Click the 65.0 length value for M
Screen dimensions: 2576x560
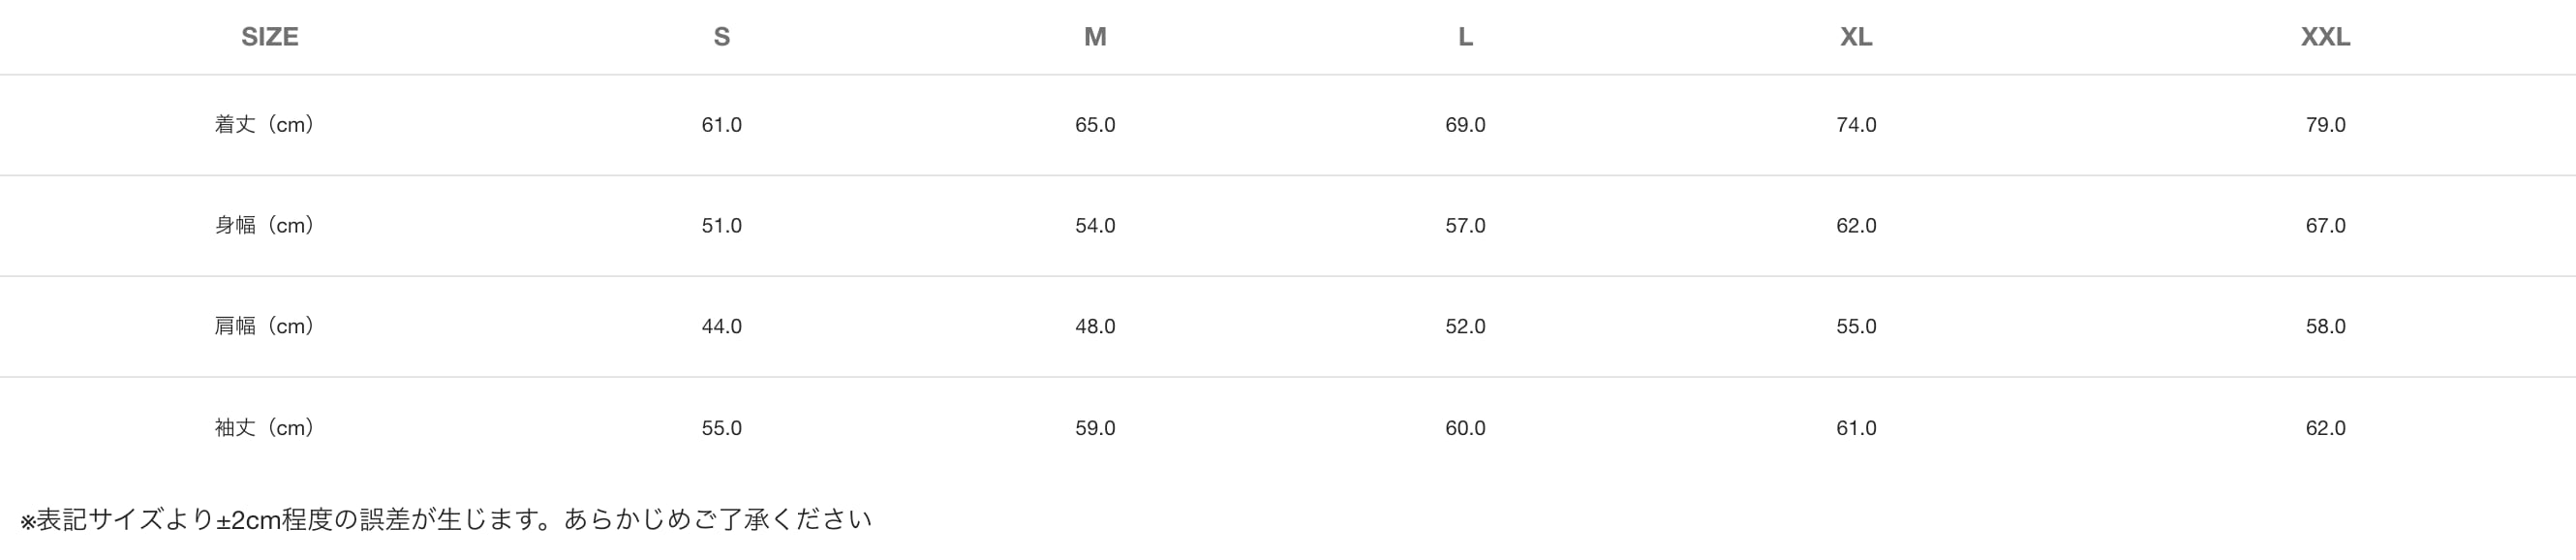click(1095, 125)
